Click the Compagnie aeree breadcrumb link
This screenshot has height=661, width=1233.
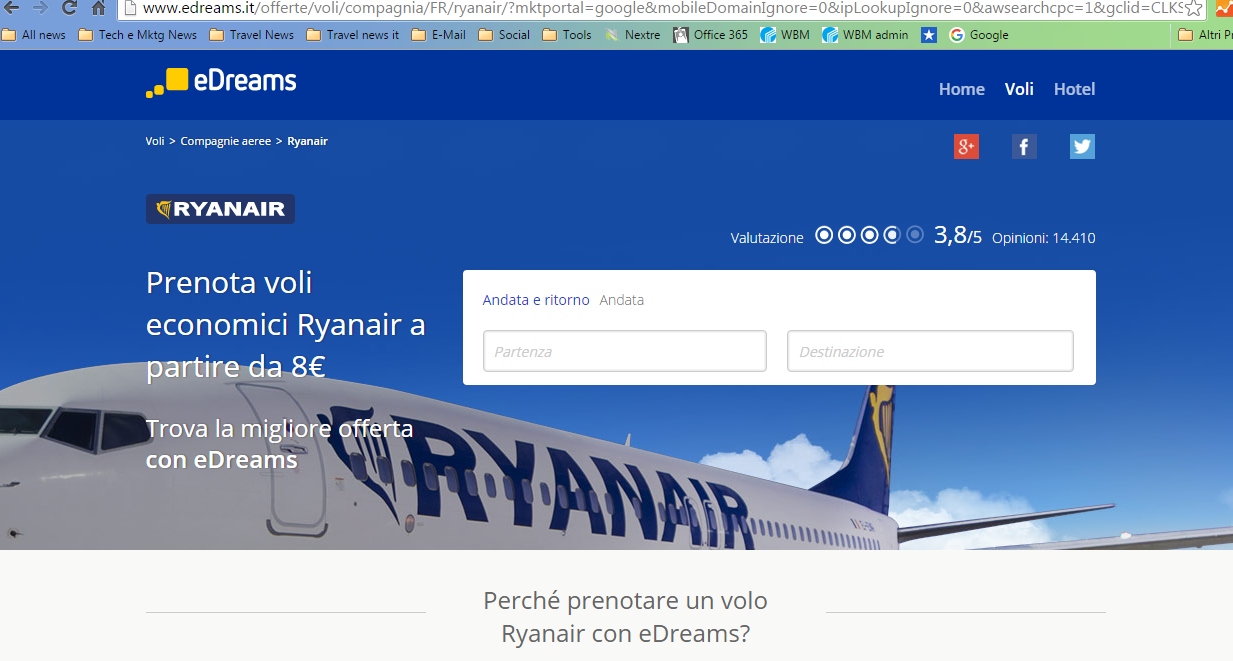click(x=226, y=141)
